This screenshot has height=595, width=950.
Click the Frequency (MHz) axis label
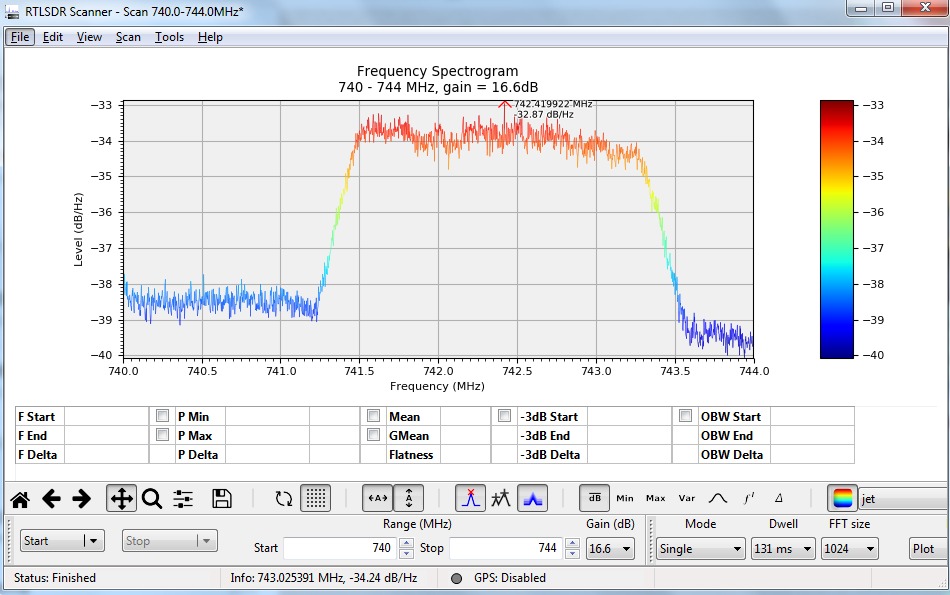point(437,386)
